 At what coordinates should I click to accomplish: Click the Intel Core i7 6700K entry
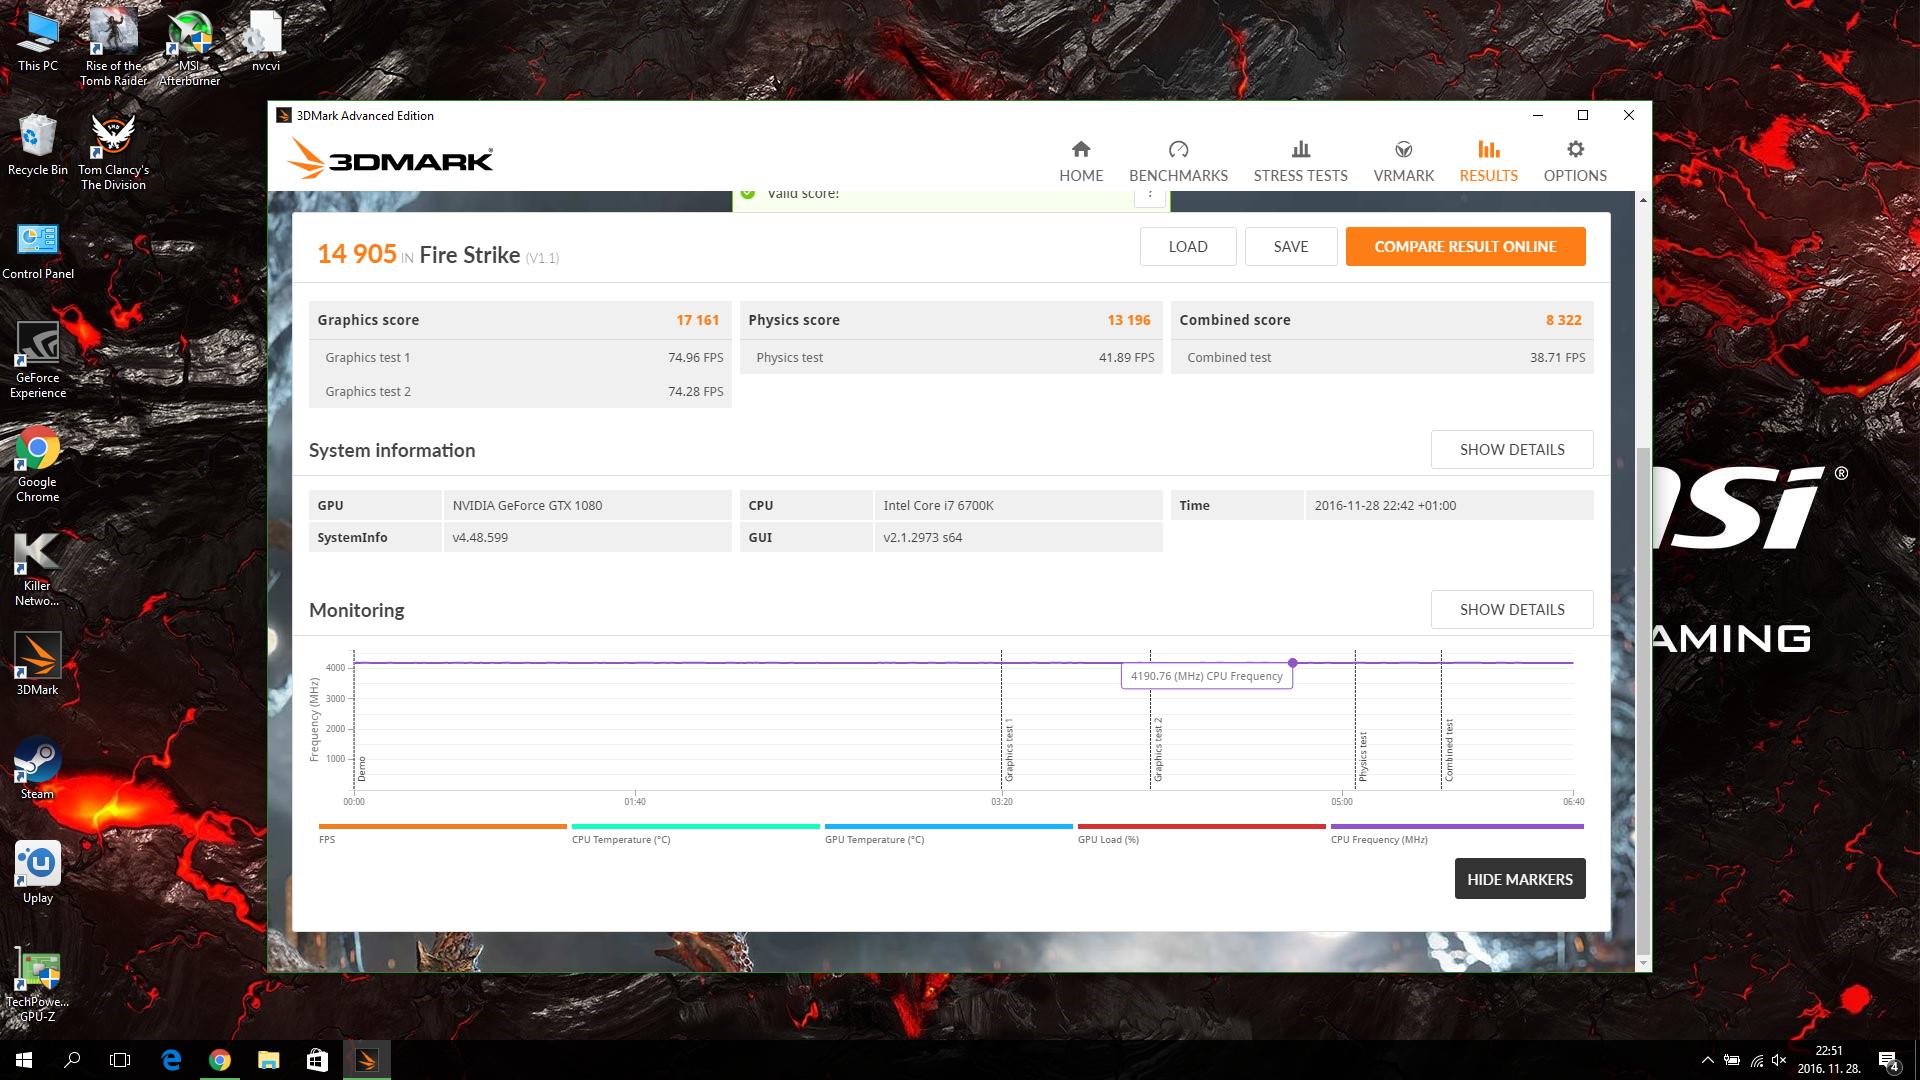pos(938,505)
